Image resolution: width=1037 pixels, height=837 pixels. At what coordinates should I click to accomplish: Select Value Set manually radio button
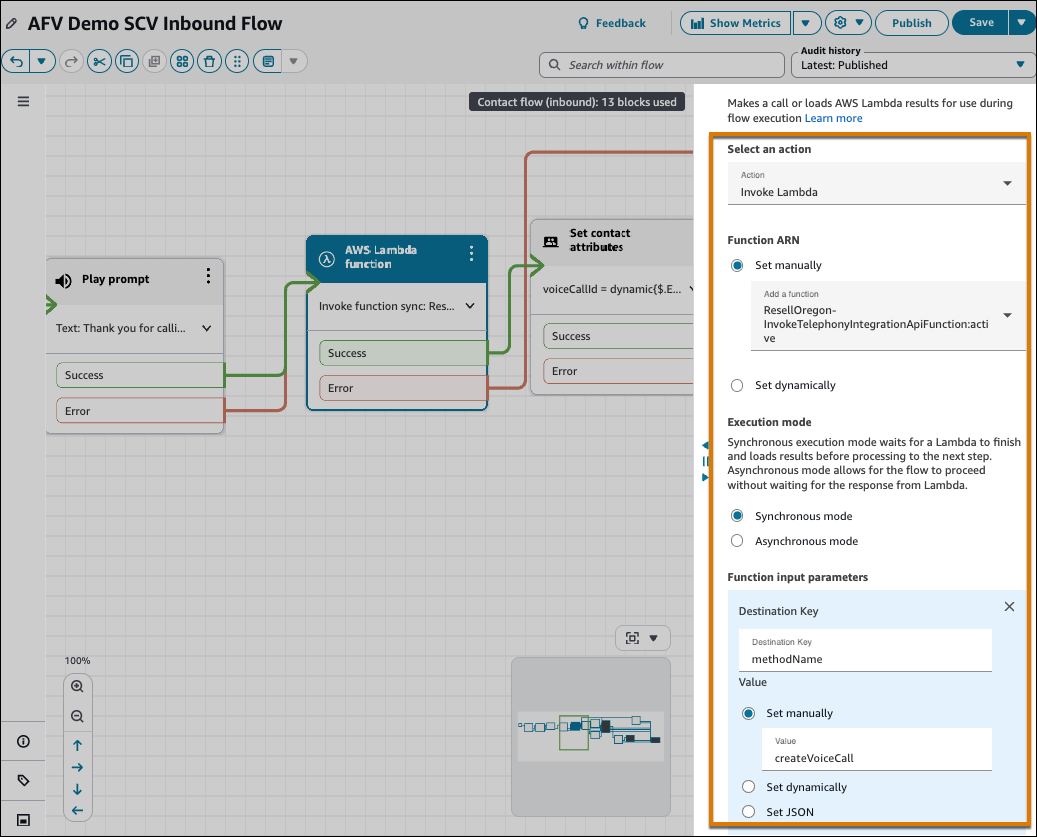tap(748, 713)
